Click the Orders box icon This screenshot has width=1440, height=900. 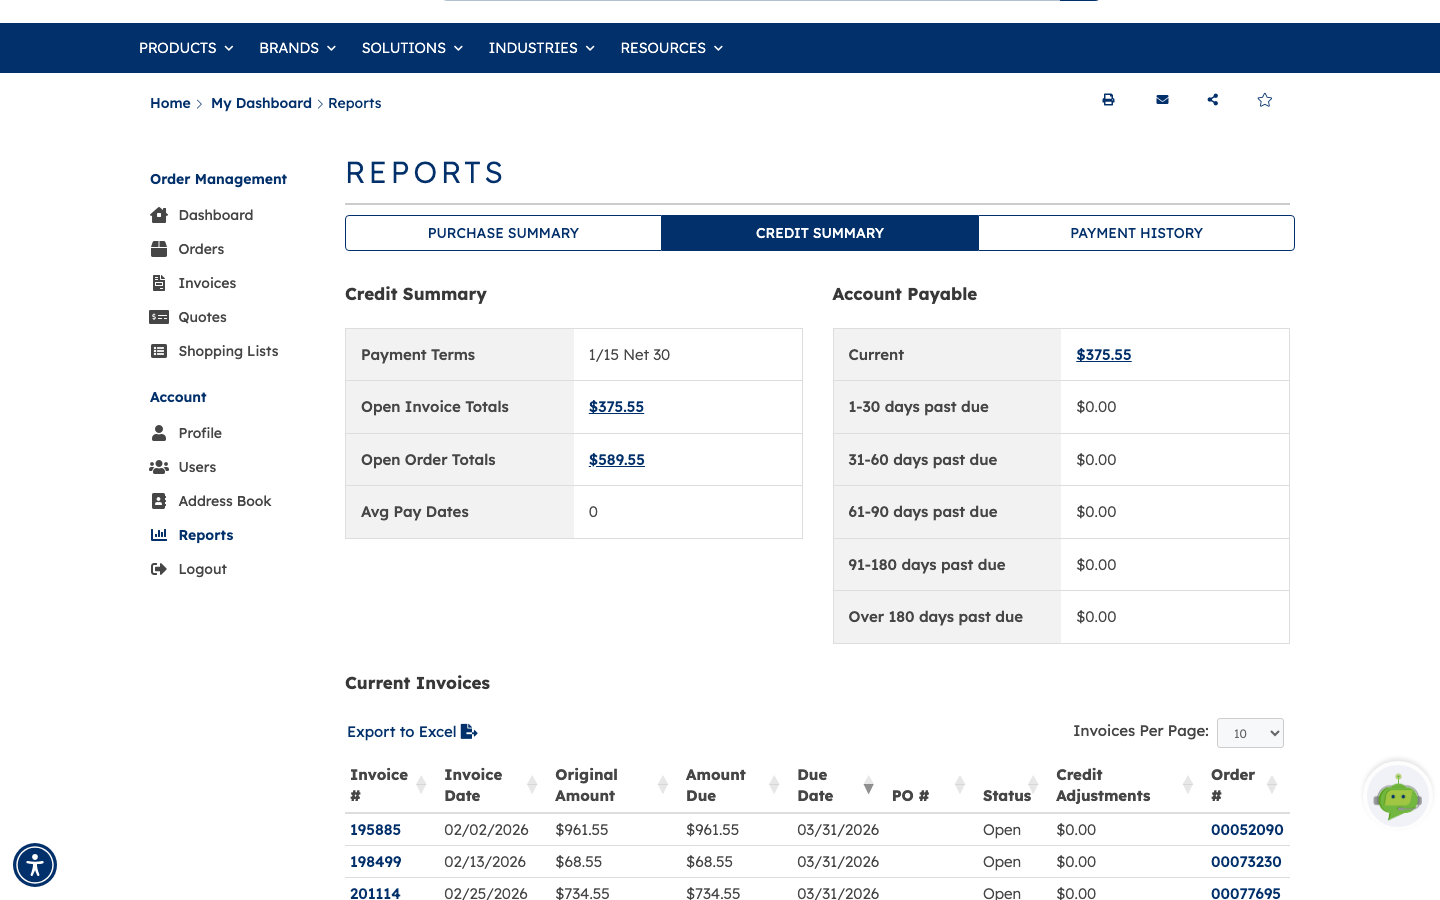click(x=159, y=249)
